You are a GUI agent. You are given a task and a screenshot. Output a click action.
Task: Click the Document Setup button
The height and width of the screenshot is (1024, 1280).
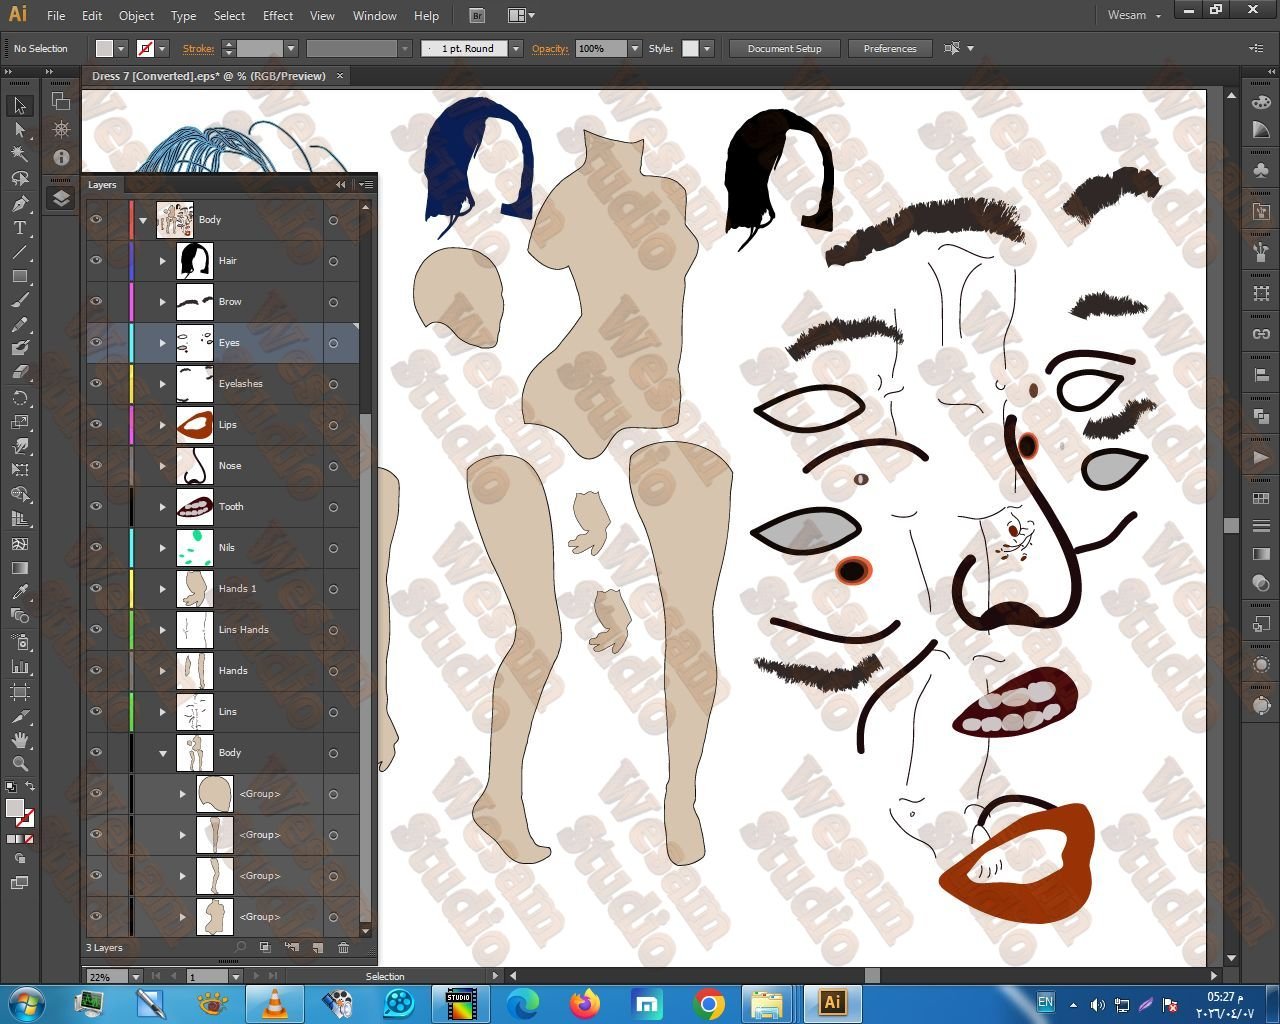click(x=785, y=49)
